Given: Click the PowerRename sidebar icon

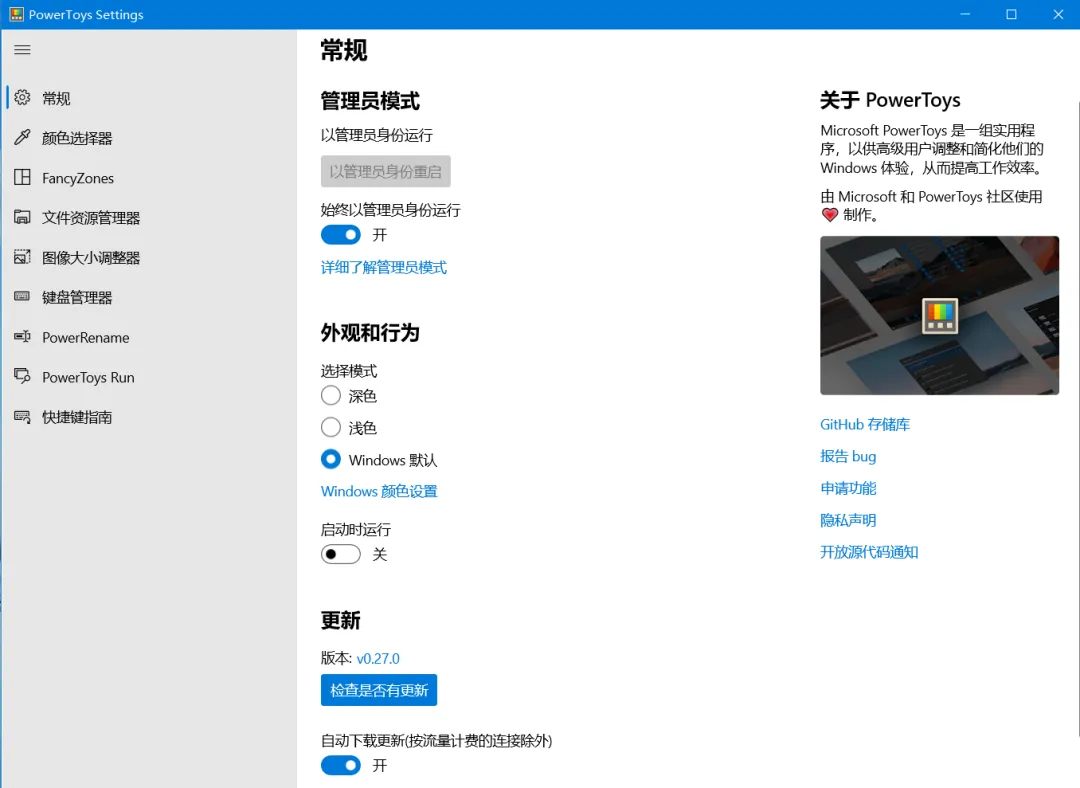Looking at the screenshot, I should [22, 336].
